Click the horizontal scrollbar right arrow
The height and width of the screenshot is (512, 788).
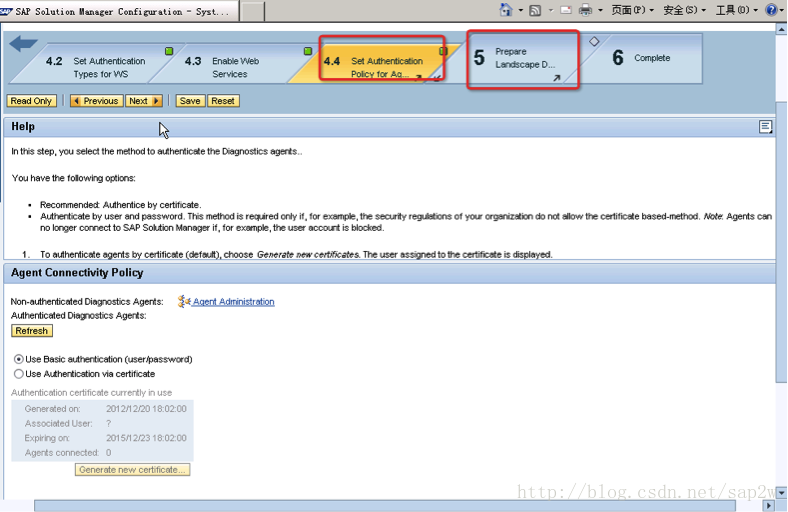768,505
